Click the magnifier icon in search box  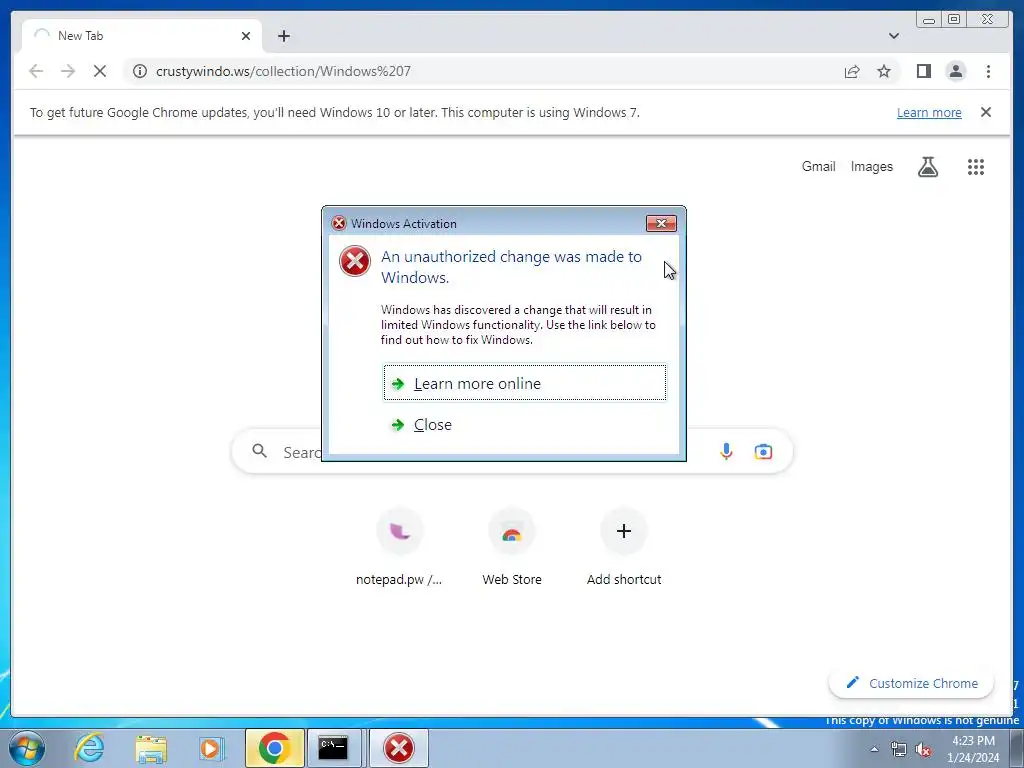pyautogui.click(x=259, y=451)
